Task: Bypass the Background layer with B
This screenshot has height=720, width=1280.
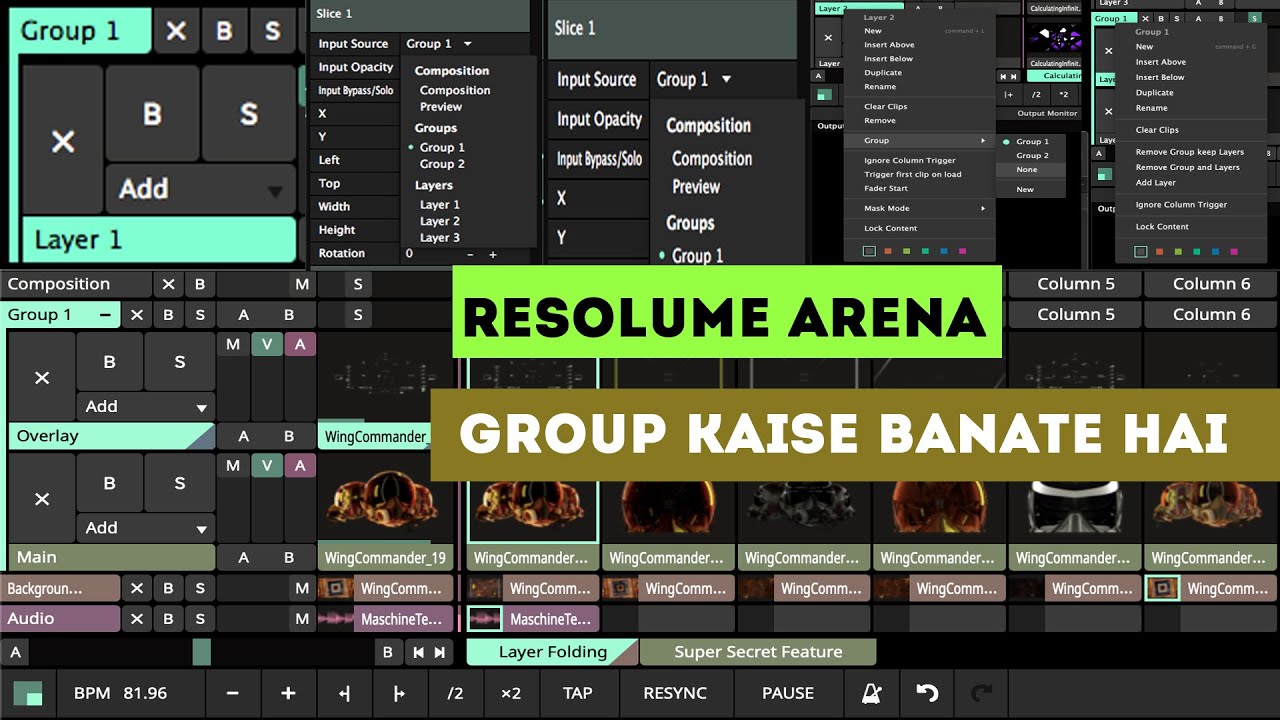Action: [168, 588]
